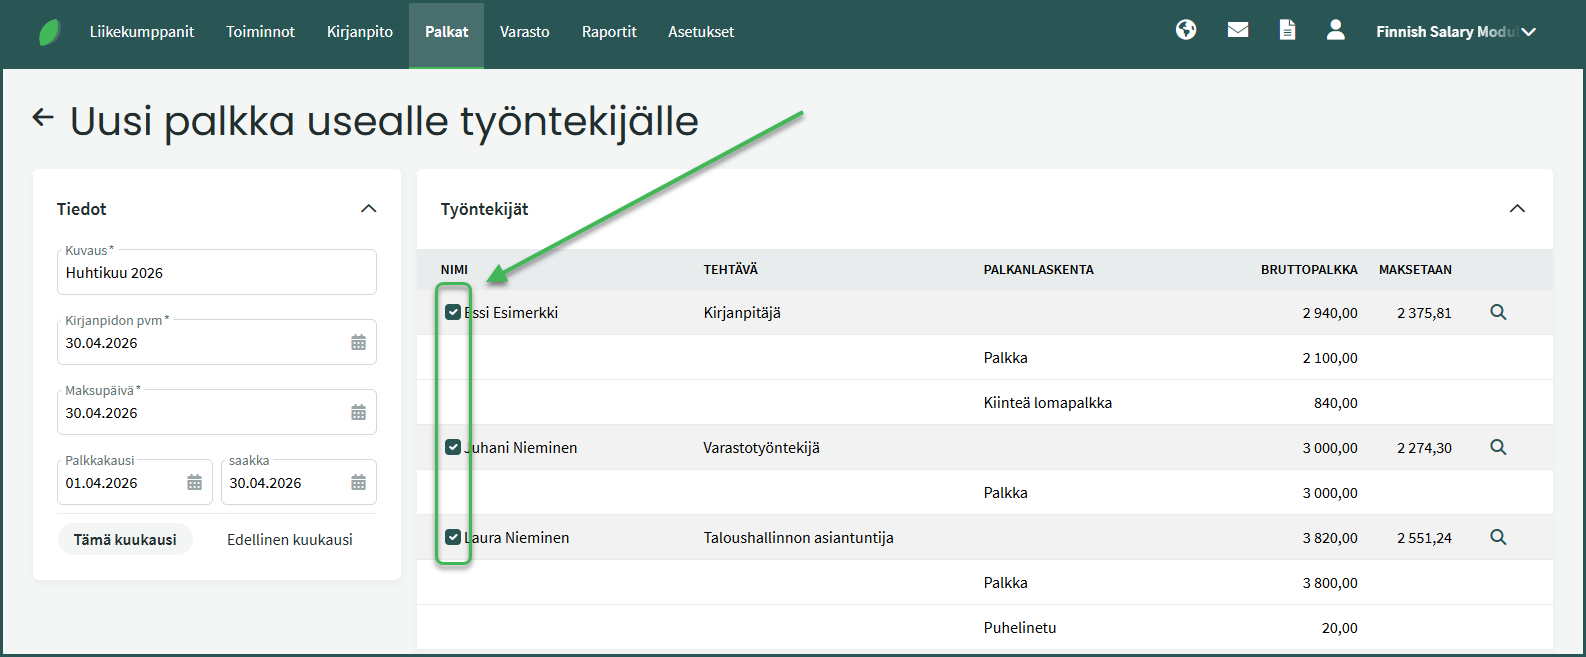Click the Kuvaus input field
The image size is (1586, 657).
(x=216, y=273)
